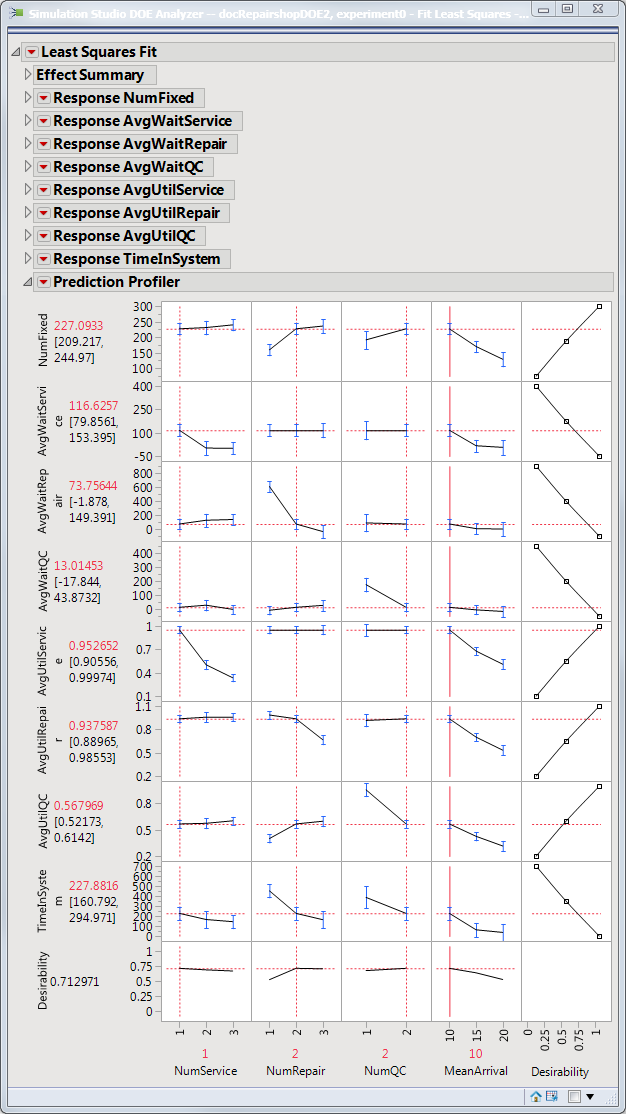Click the Response AvgUtilService header

[142, 190]
